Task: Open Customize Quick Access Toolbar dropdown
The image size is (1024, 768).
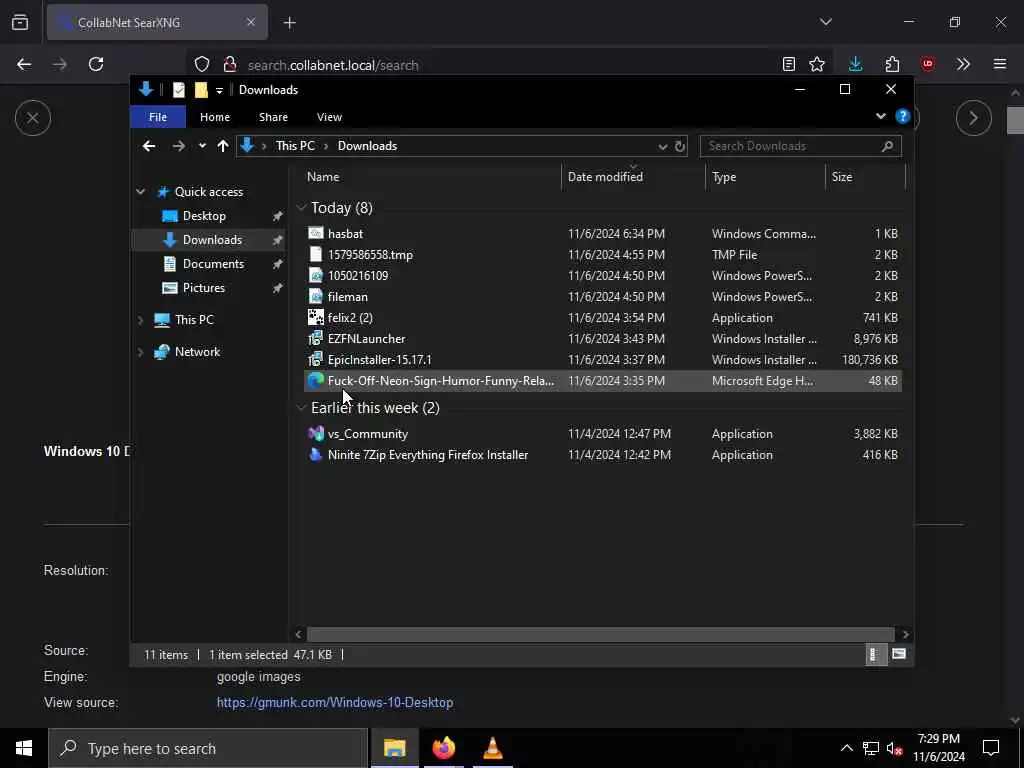Action: tap(219, 90)
